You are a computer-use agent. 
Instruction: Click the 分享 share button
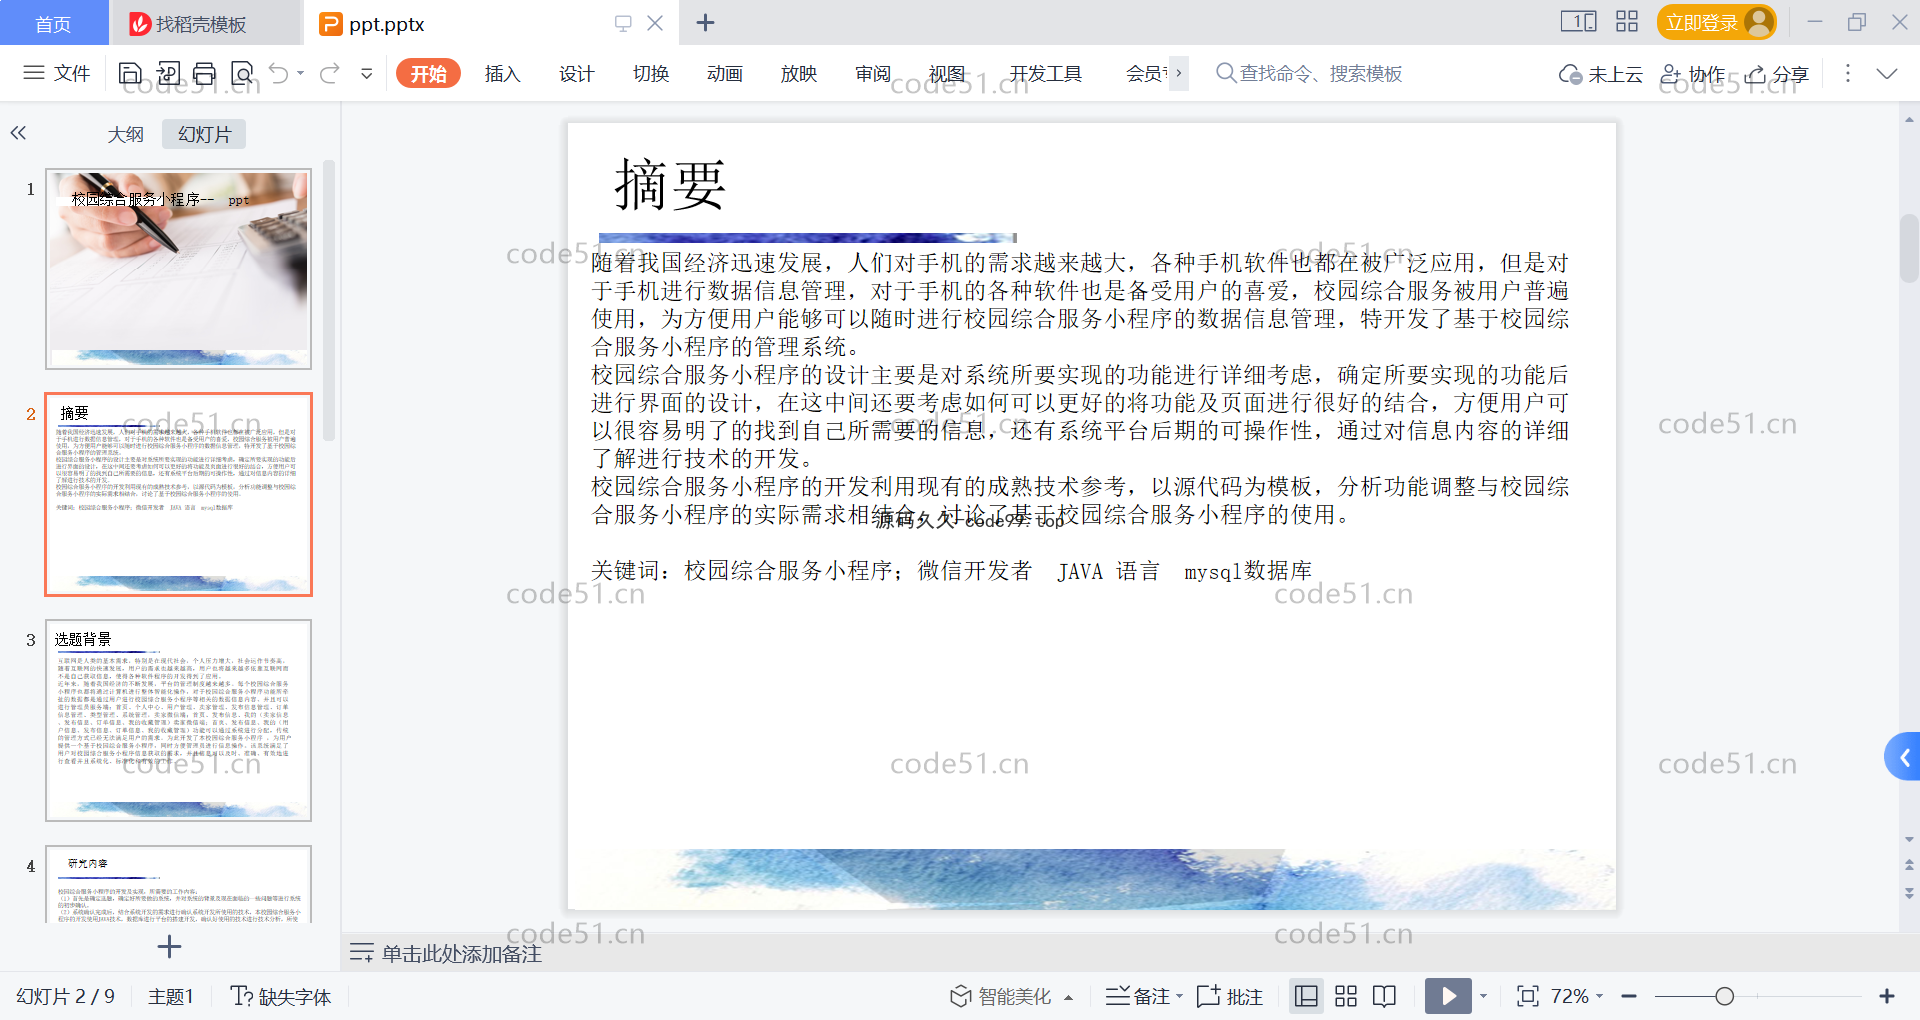click(x=1777, y=74)
